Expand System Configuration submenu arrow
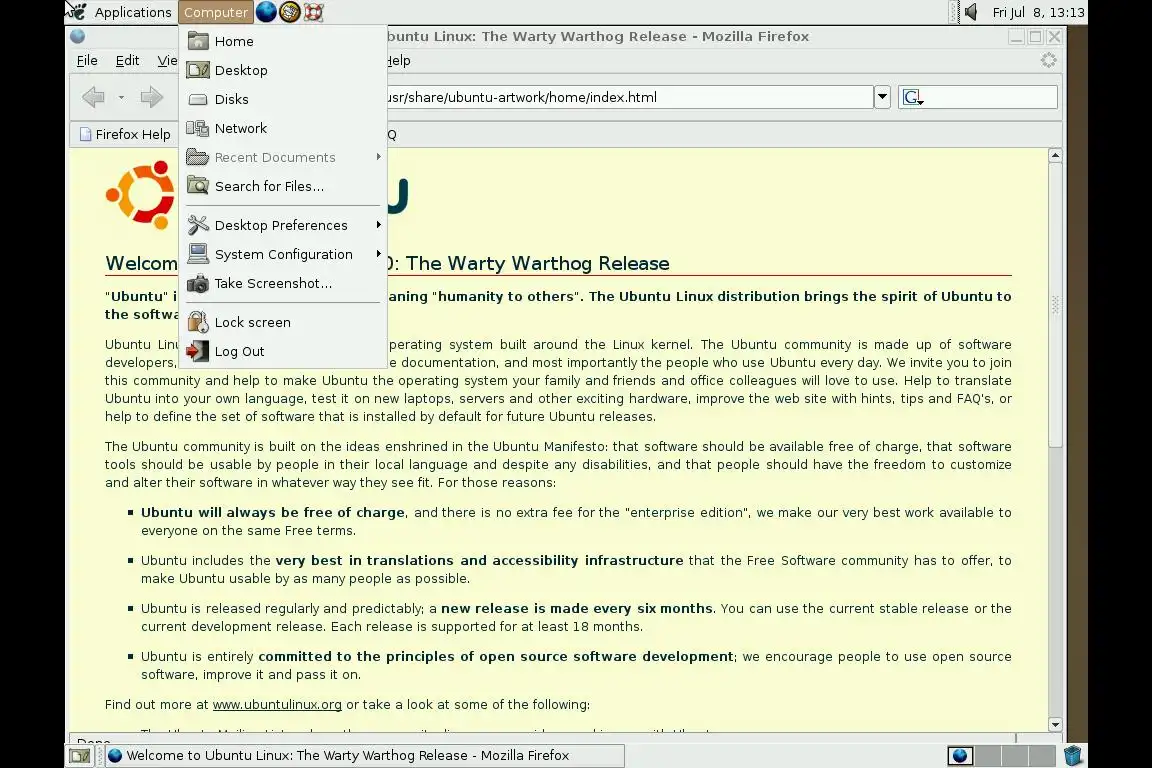The height and width of the screenshot is (768, 1152). coord(378,254)
